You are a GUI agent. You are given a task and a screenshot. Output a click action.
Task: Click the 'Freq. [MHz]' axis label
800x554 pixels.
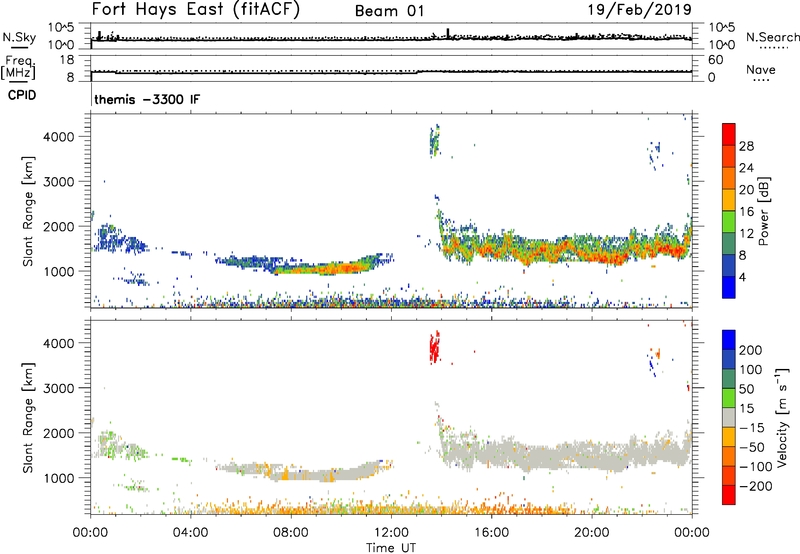coord(18,68)
